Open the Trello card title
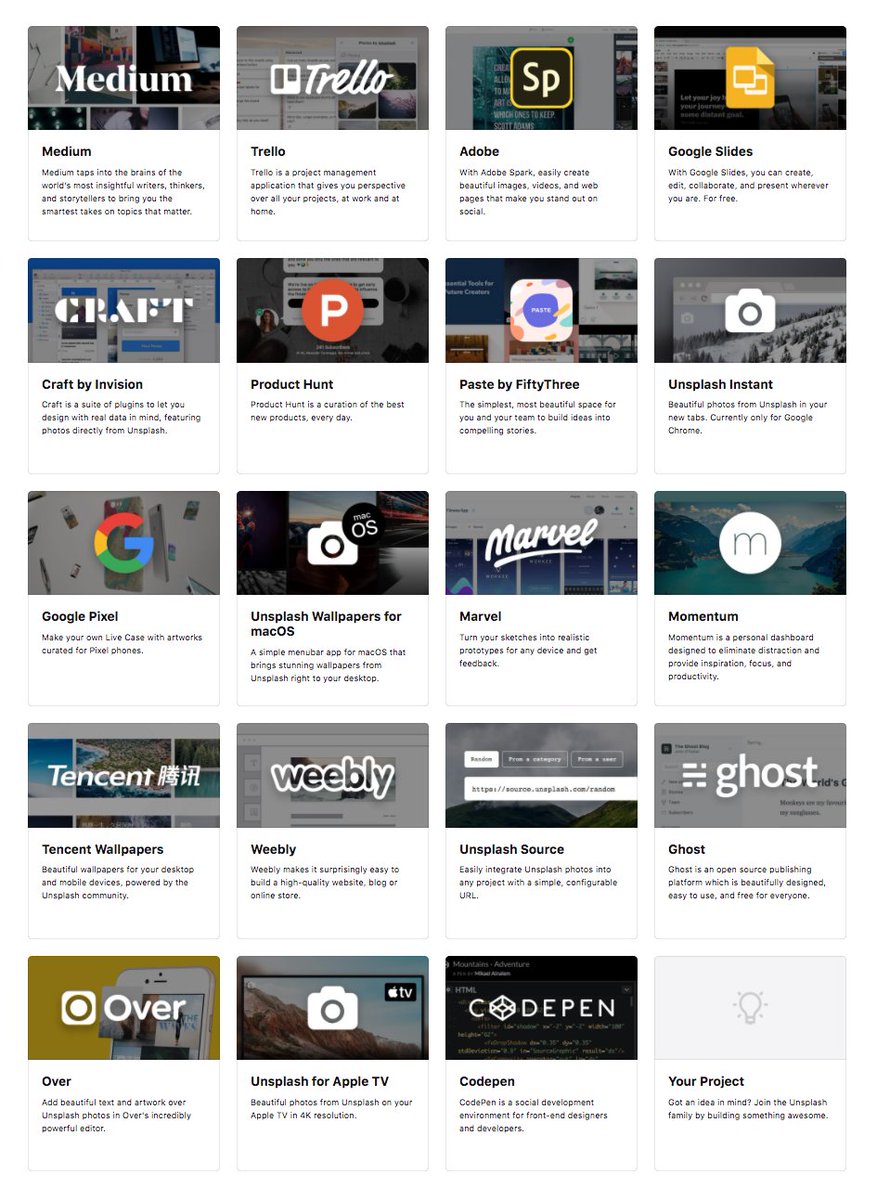 click(x=268, y=152)
